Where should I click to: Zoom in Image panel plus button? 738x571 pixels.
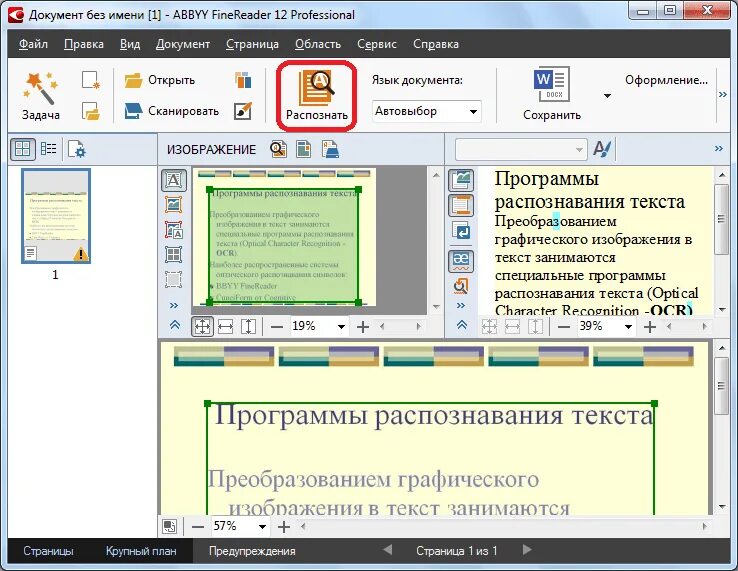(362, 327)
